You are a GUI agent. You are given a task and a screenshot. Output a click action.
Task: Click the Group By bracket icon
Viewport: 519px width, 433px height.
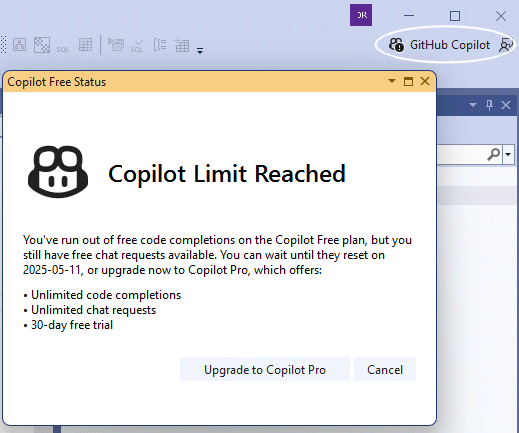160,44
